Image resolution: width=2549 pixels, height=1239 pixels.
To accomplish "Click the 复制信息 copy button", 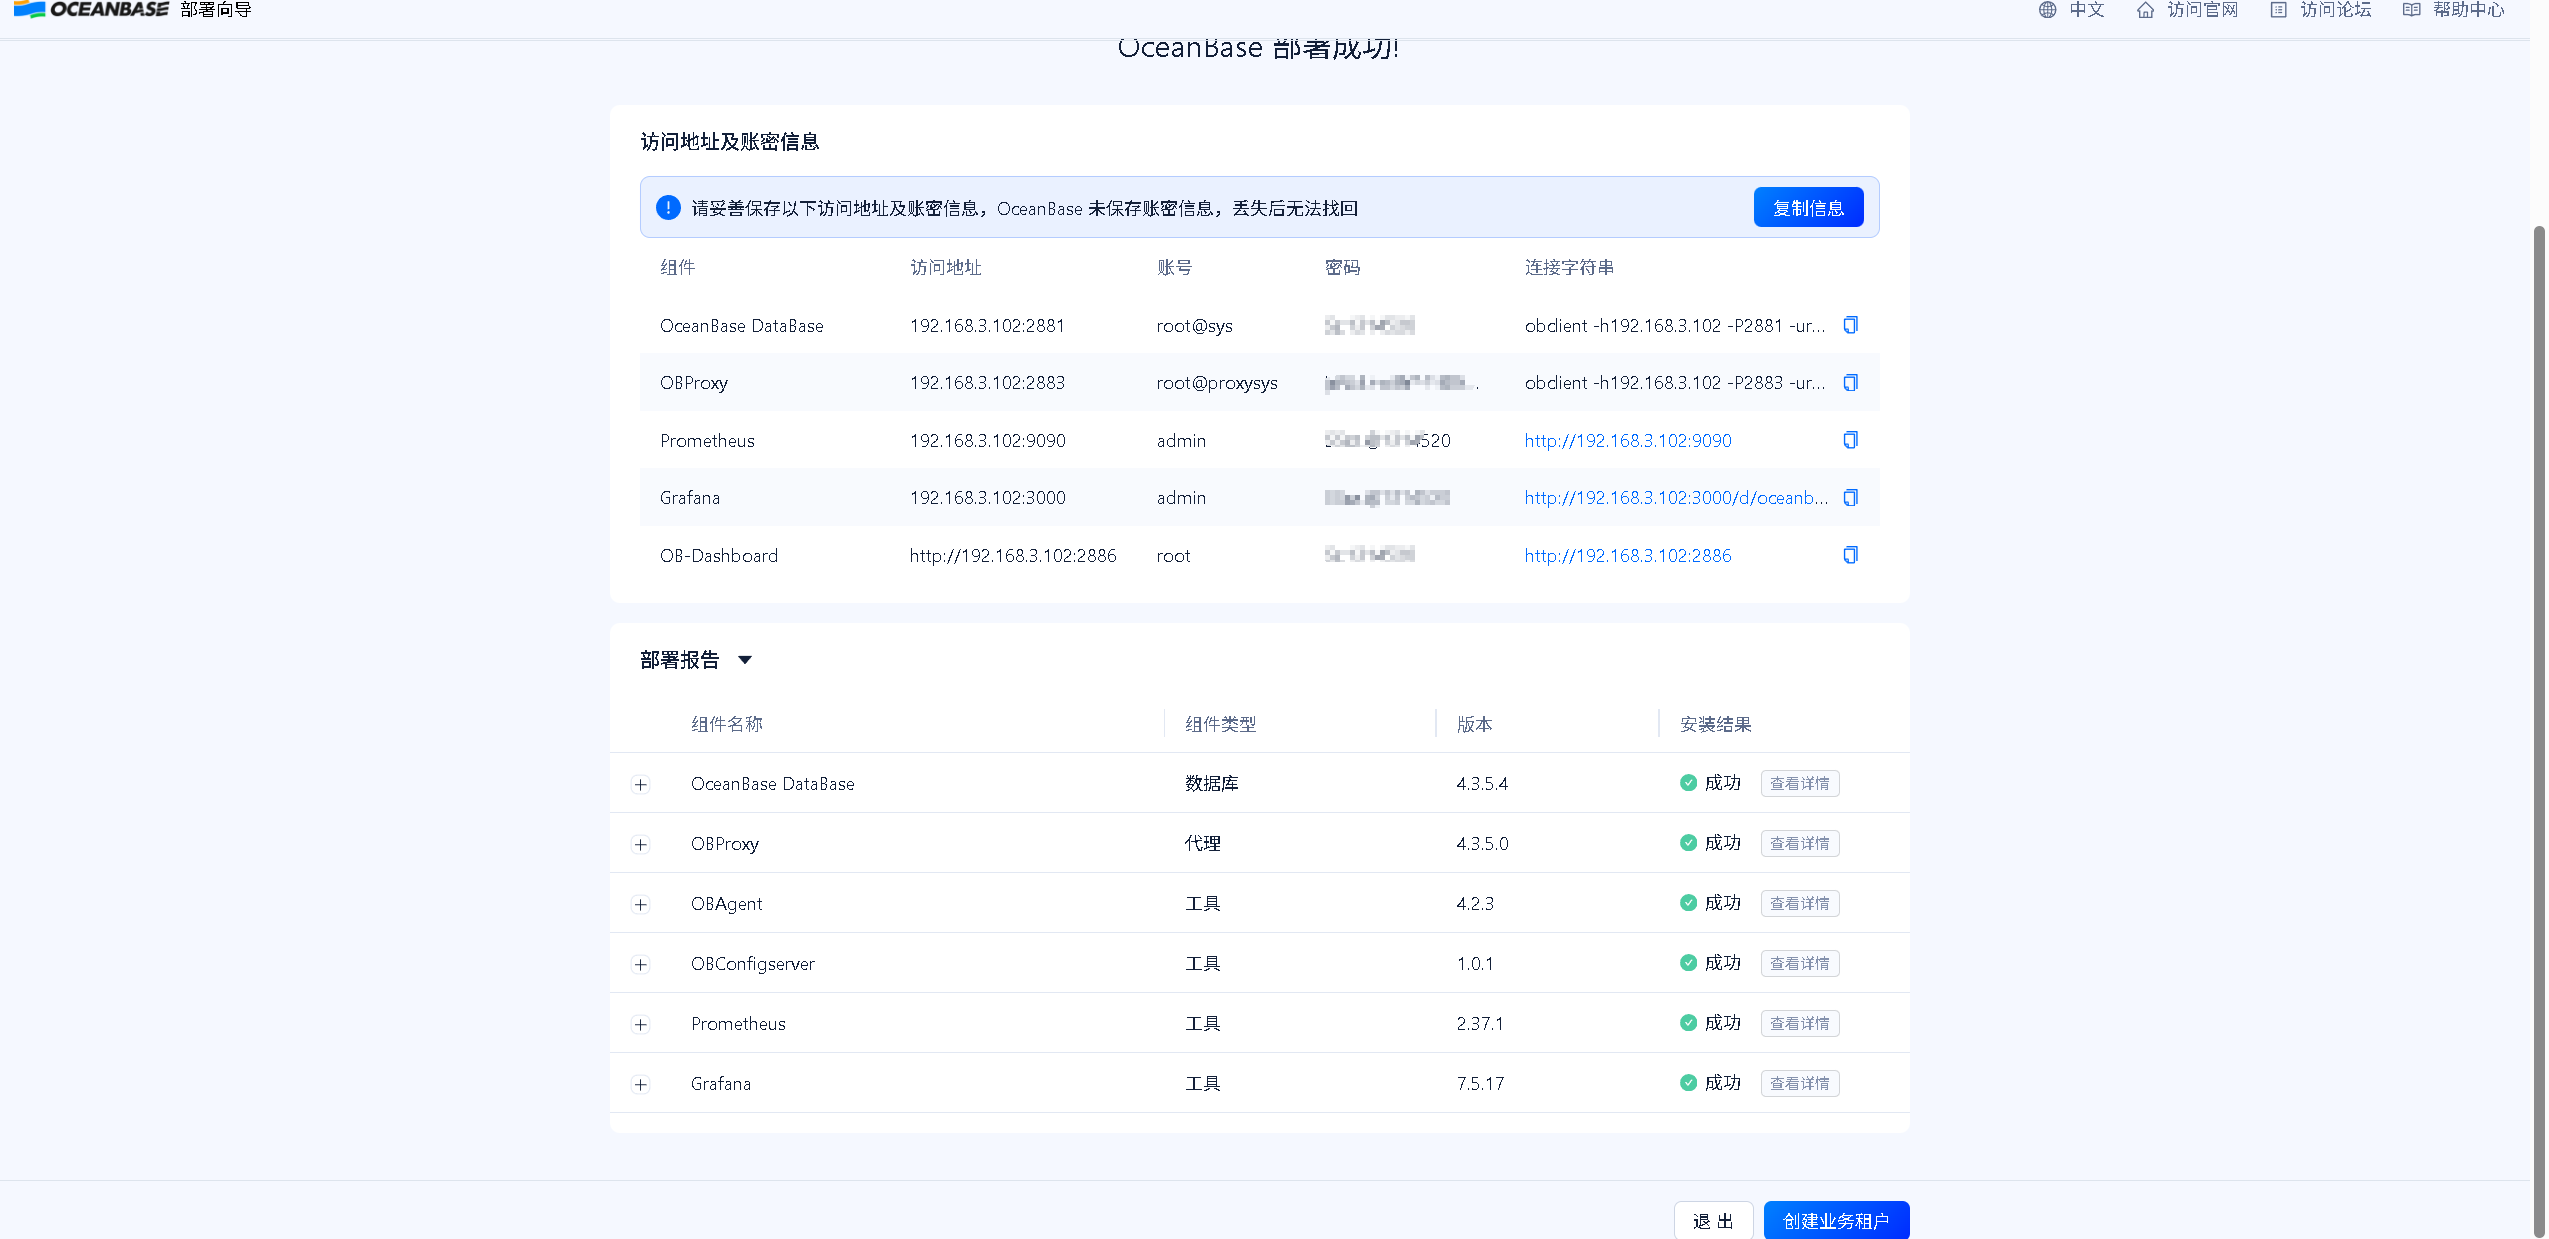I will 1808,207.
